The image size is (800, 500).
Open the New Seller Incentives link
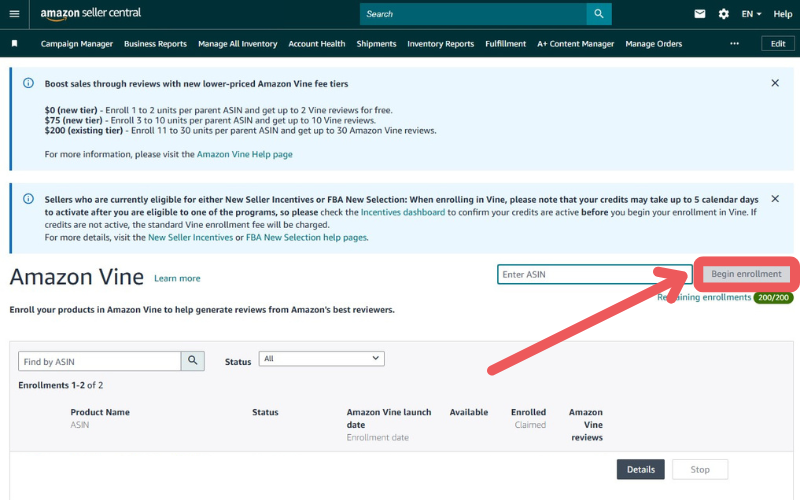[190, 237]
